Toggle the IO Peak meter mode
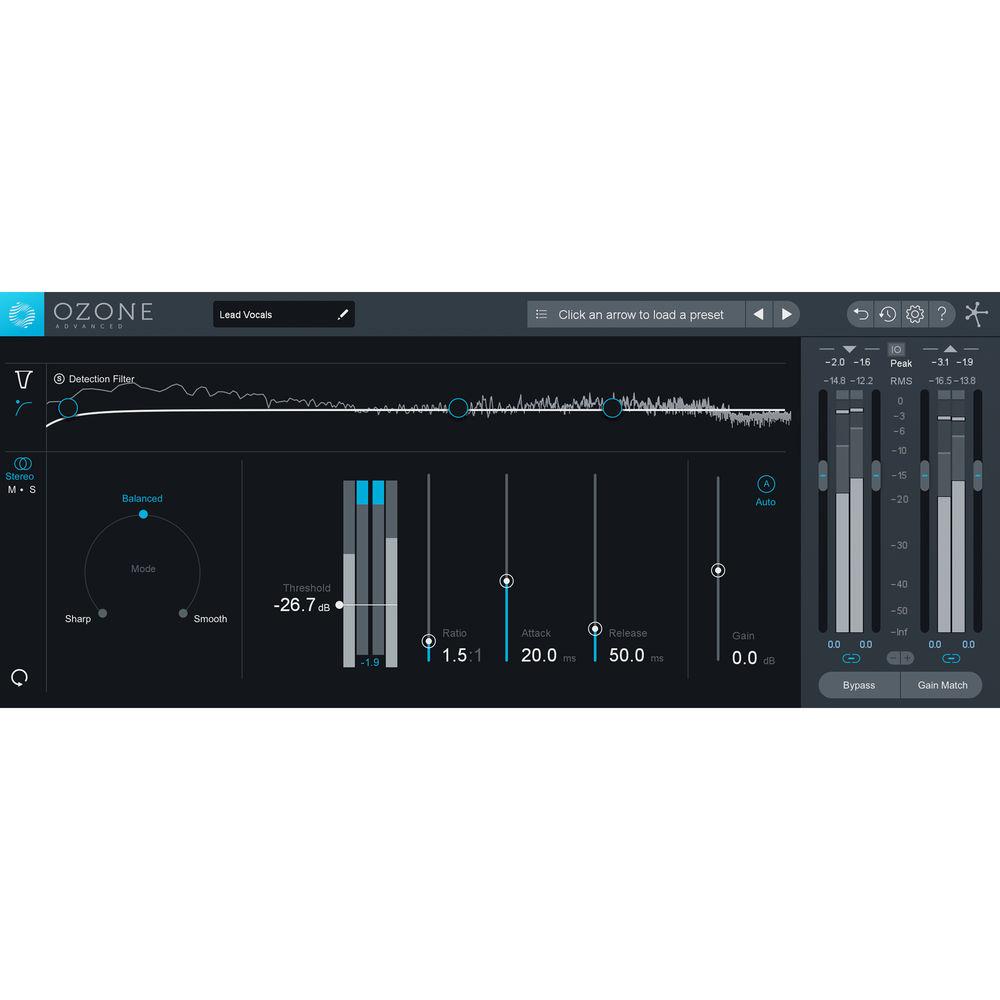This screenshot has height=1000, width=1000. 898,349
